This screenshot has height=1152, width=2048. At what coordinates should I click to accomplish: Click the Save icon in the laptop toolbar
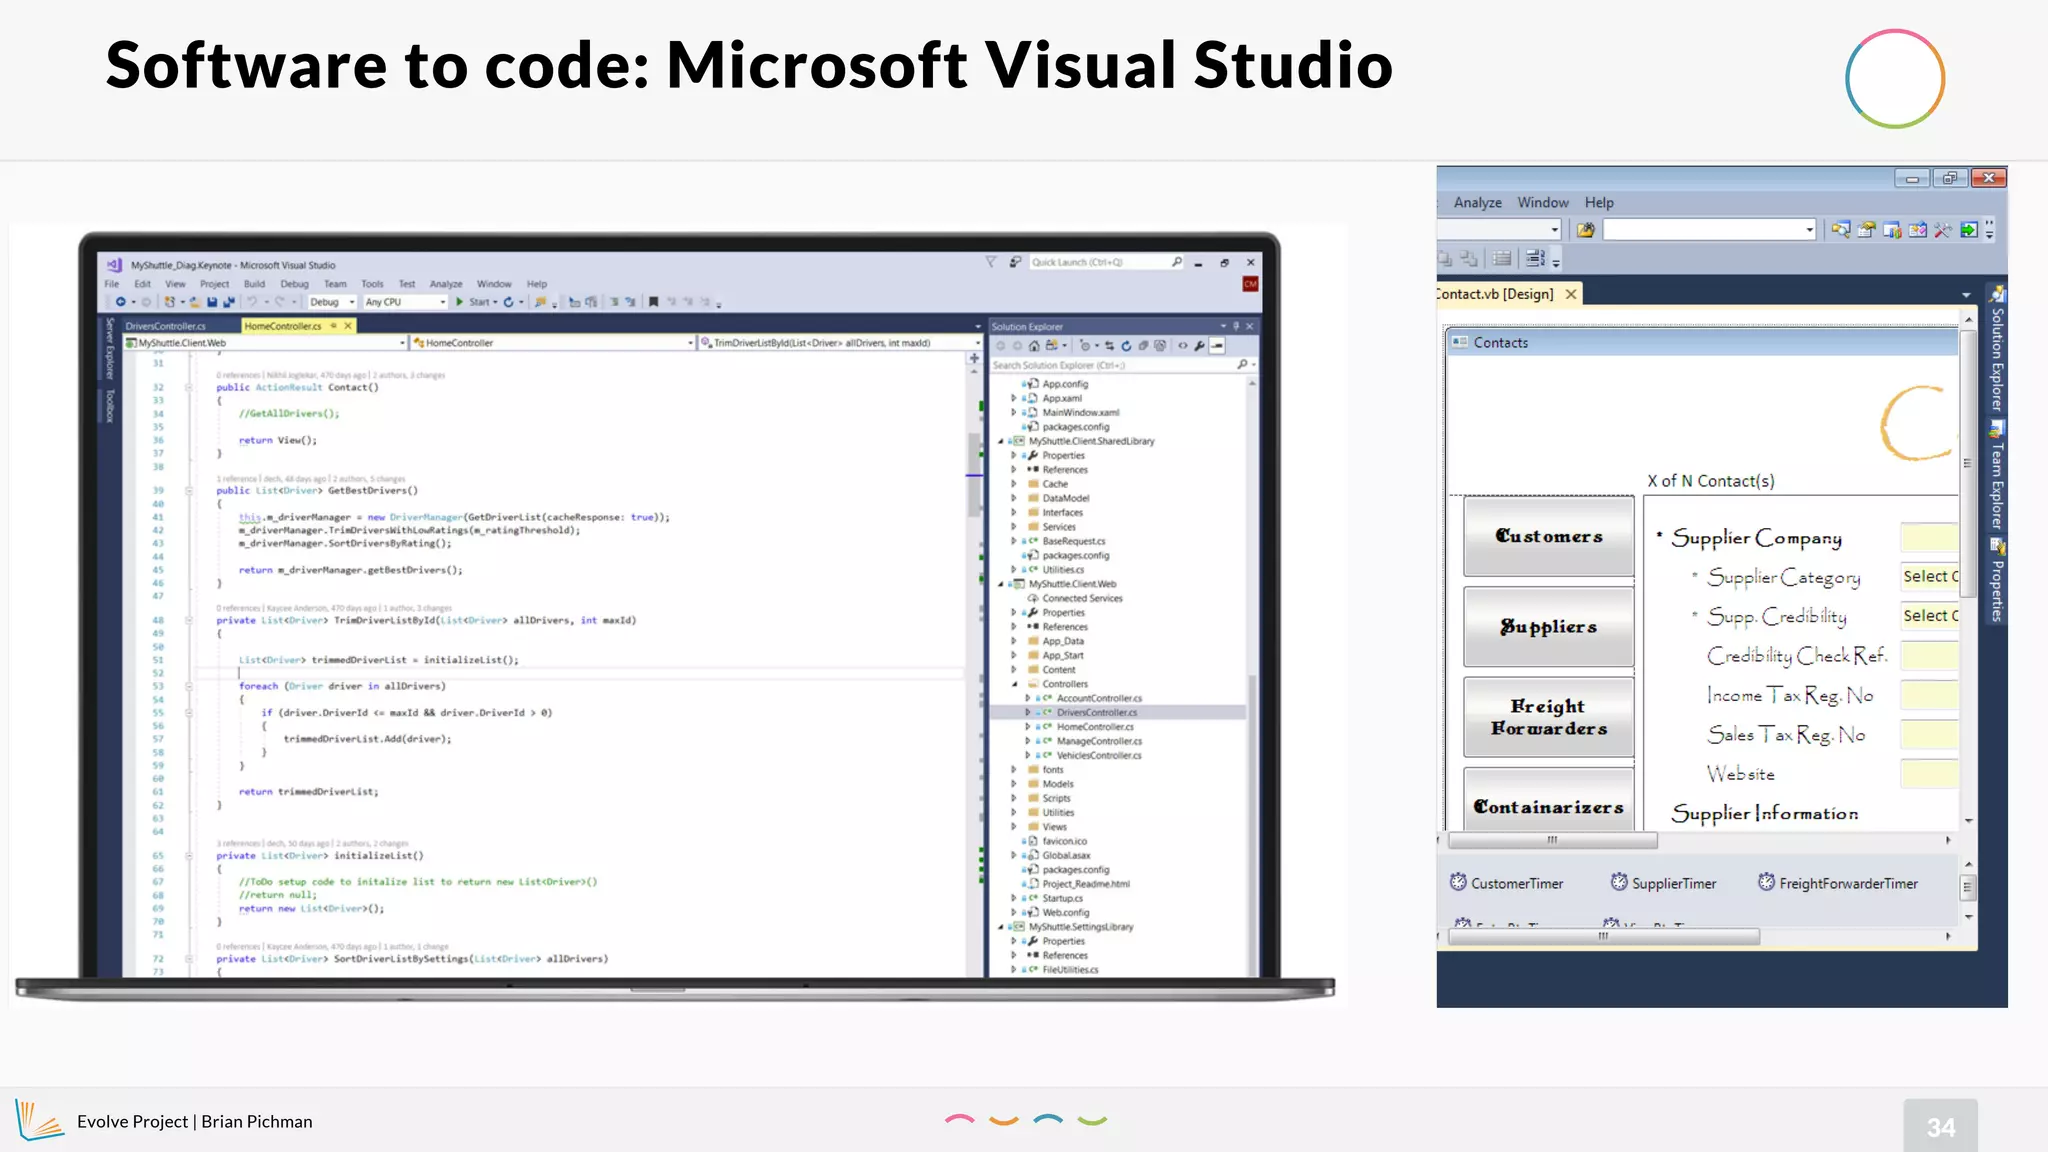pos(212,302)
